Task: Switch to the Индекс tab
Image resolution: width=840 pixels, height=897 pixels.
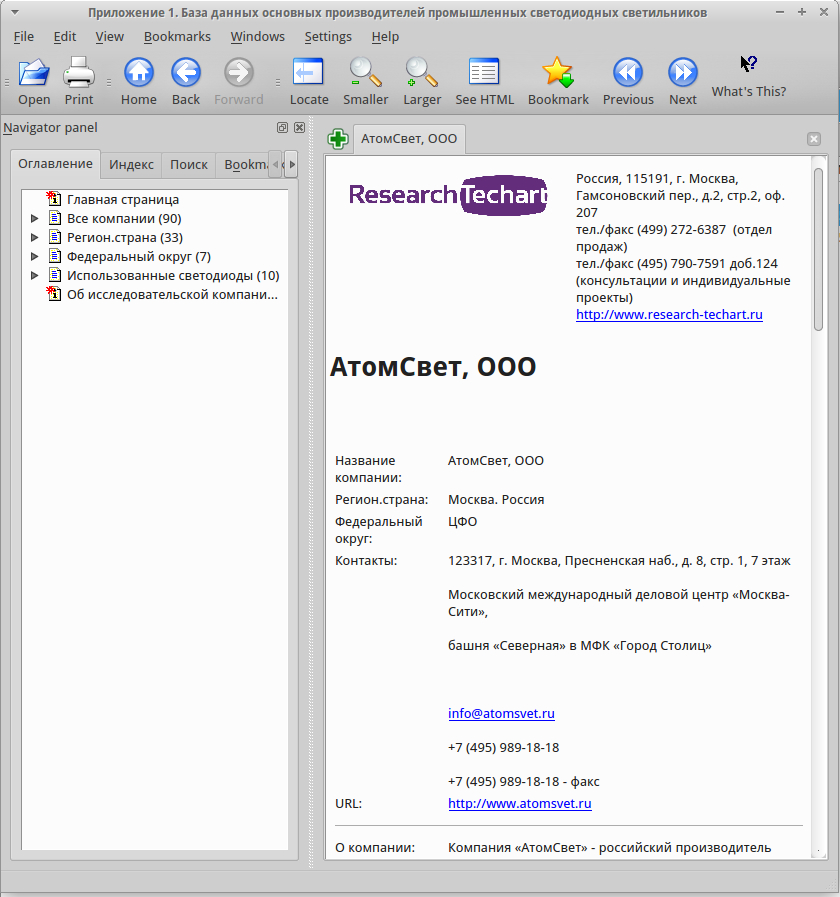Action: tap(131, 165)
